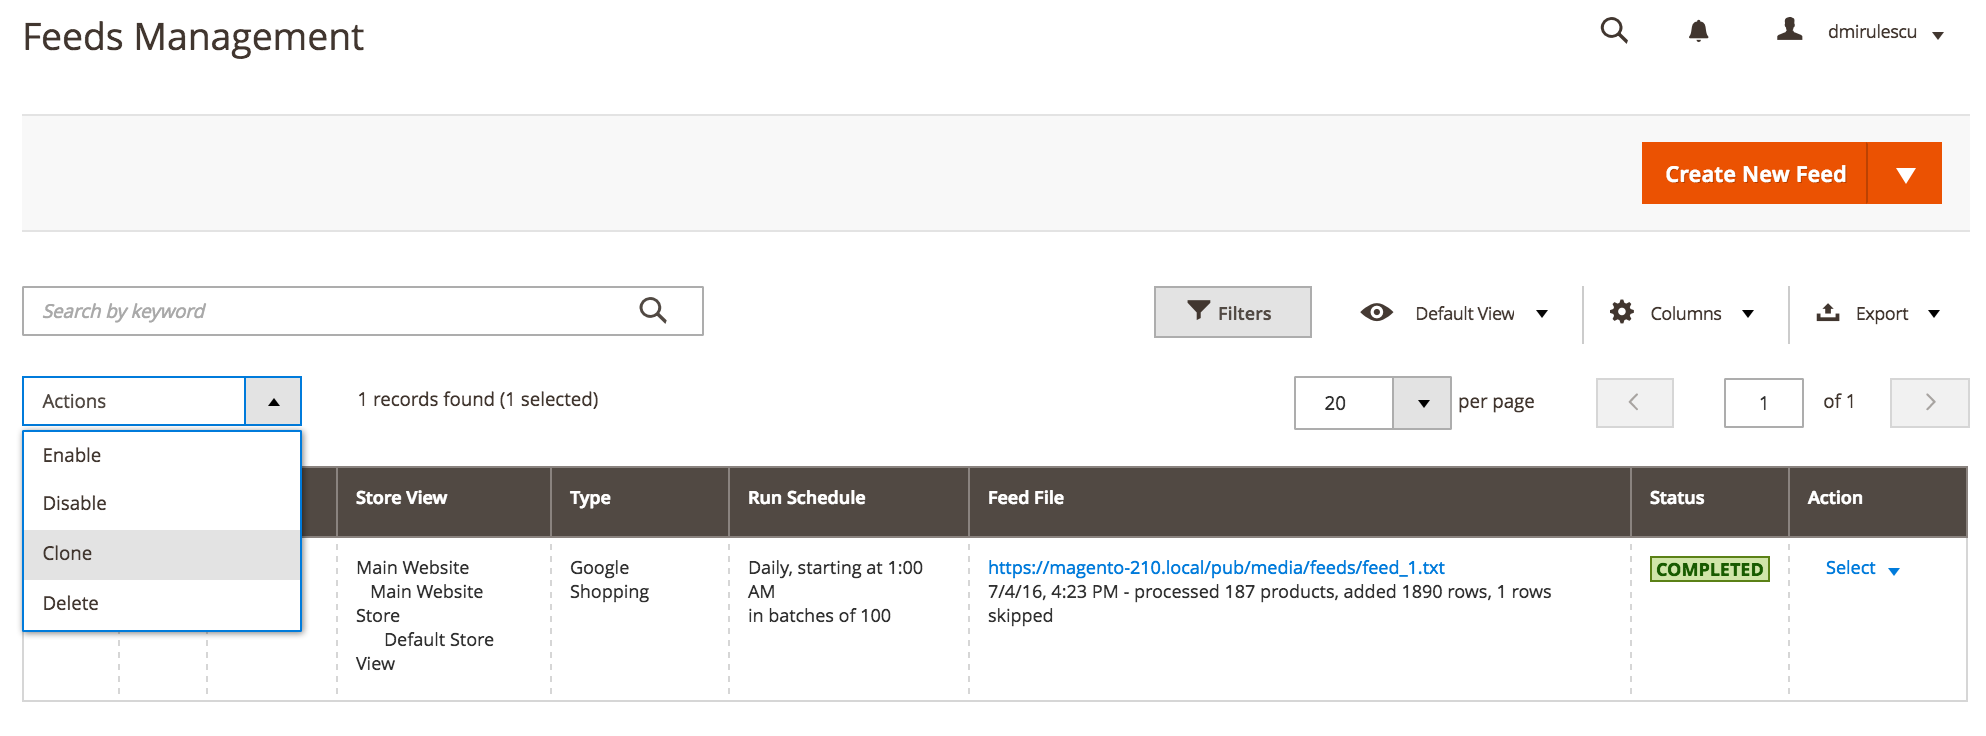Open the notifications bell
This screenshot has width=1986, height=736.
click(1698, 32)
